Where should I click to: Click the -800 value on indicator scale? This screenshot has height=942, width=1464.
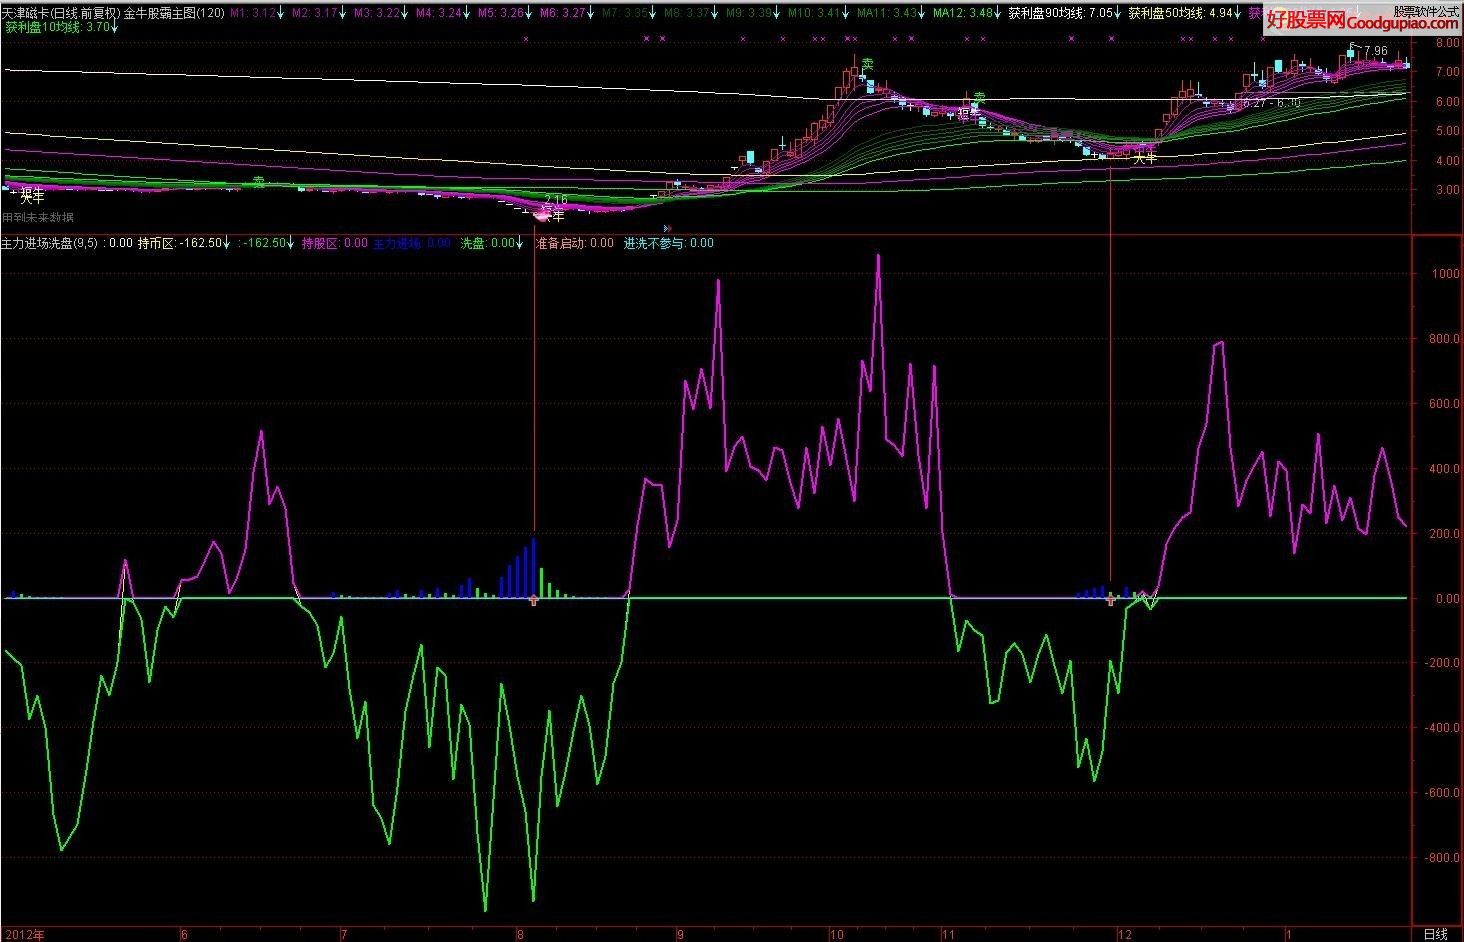click(x=1441, y=858)
